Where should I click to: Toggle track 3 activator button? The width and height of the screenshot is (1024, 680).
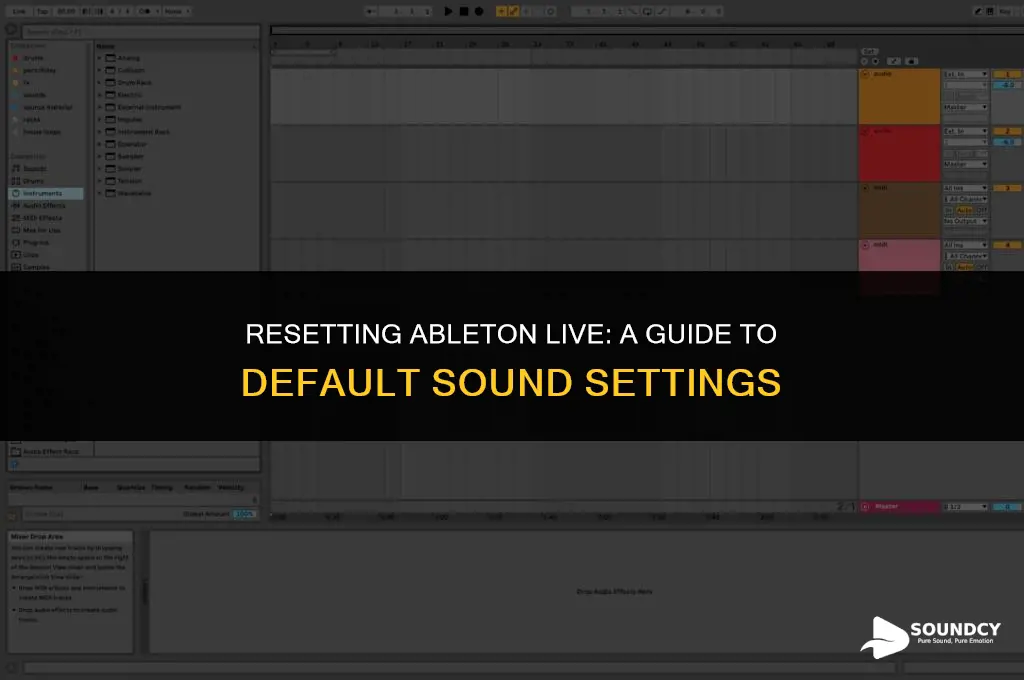1008,188
